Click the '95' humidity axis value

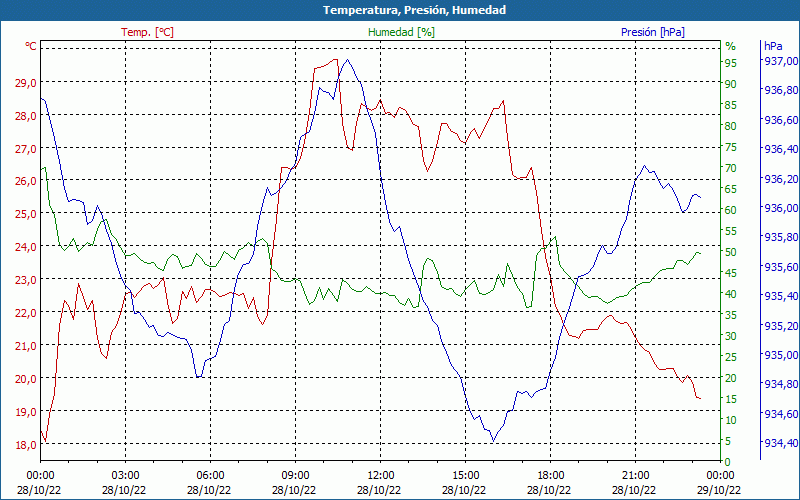[x=731, y=63]
